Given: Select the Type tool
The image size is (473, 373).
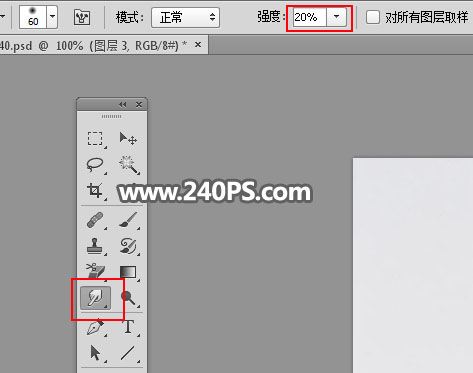Looking at the screenshot, I should coord(128,327).
